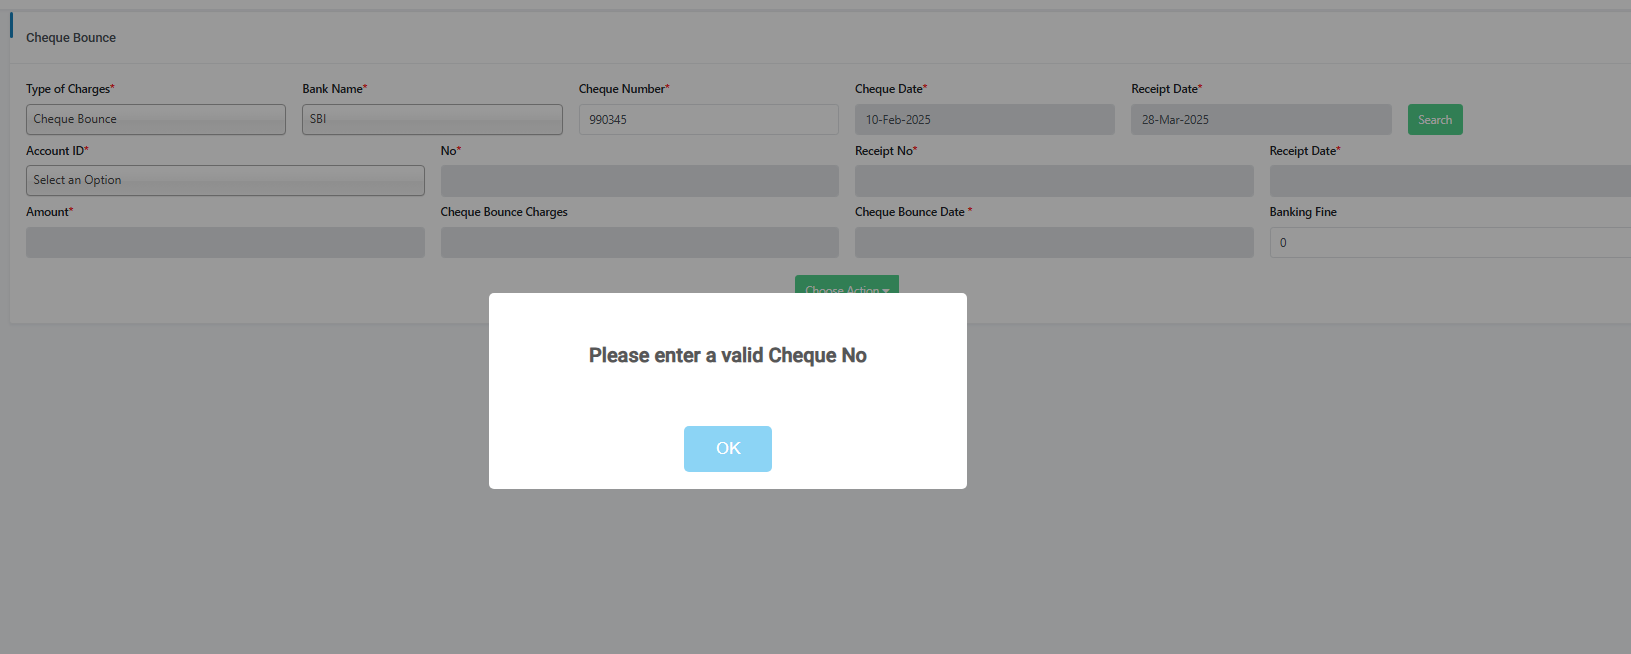Viewport: 1631px width, 654px height.
Task: Click into the Receipt No field
Action: click(x=1054, y=181)
